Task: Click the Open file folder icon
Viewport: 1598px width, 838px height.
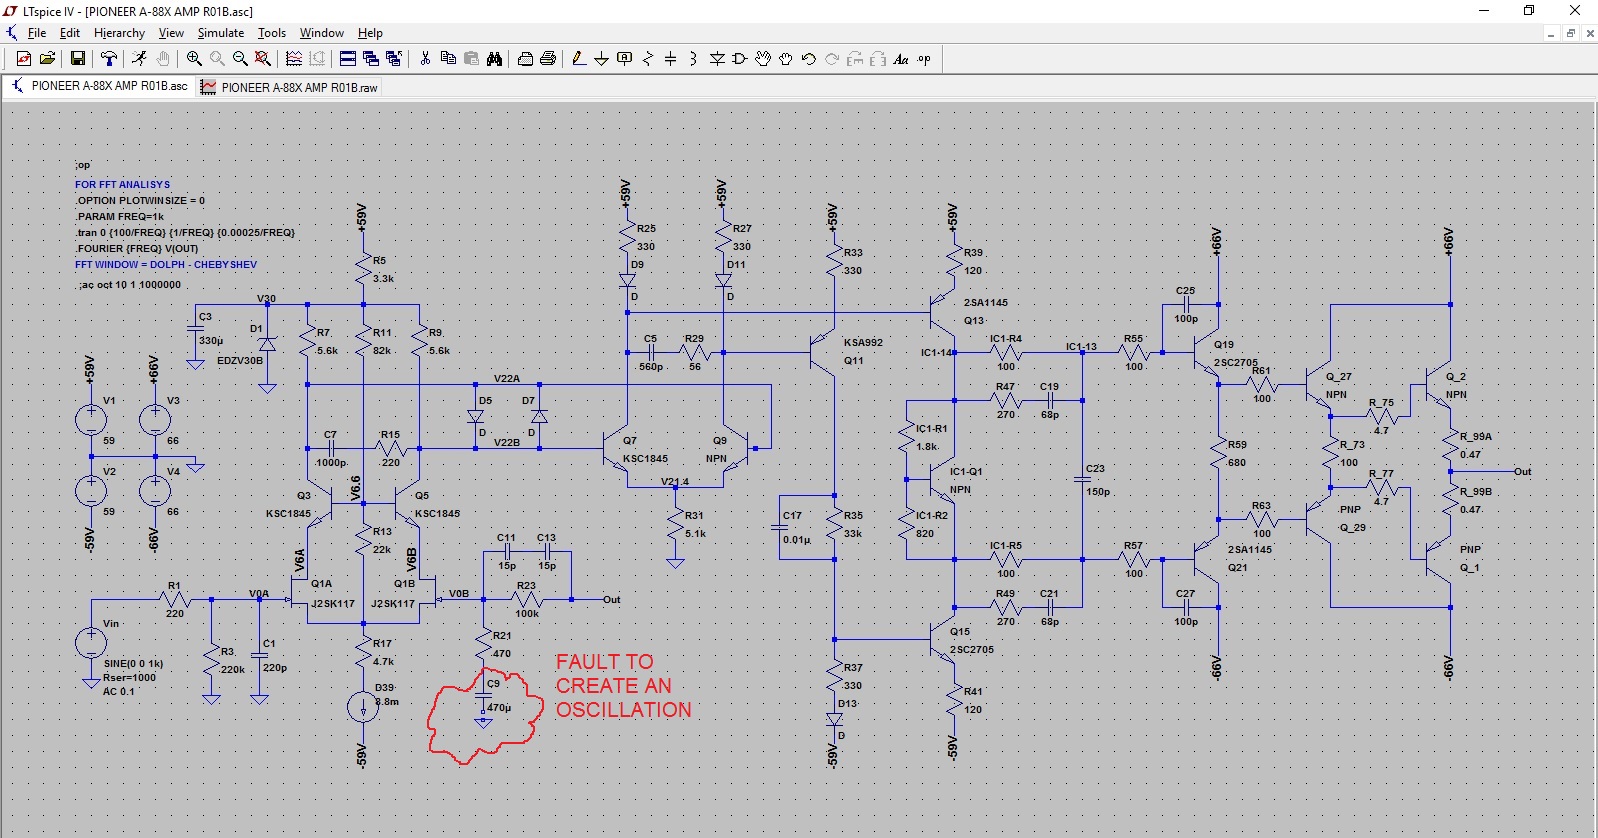Action: (x=46, y=59)
